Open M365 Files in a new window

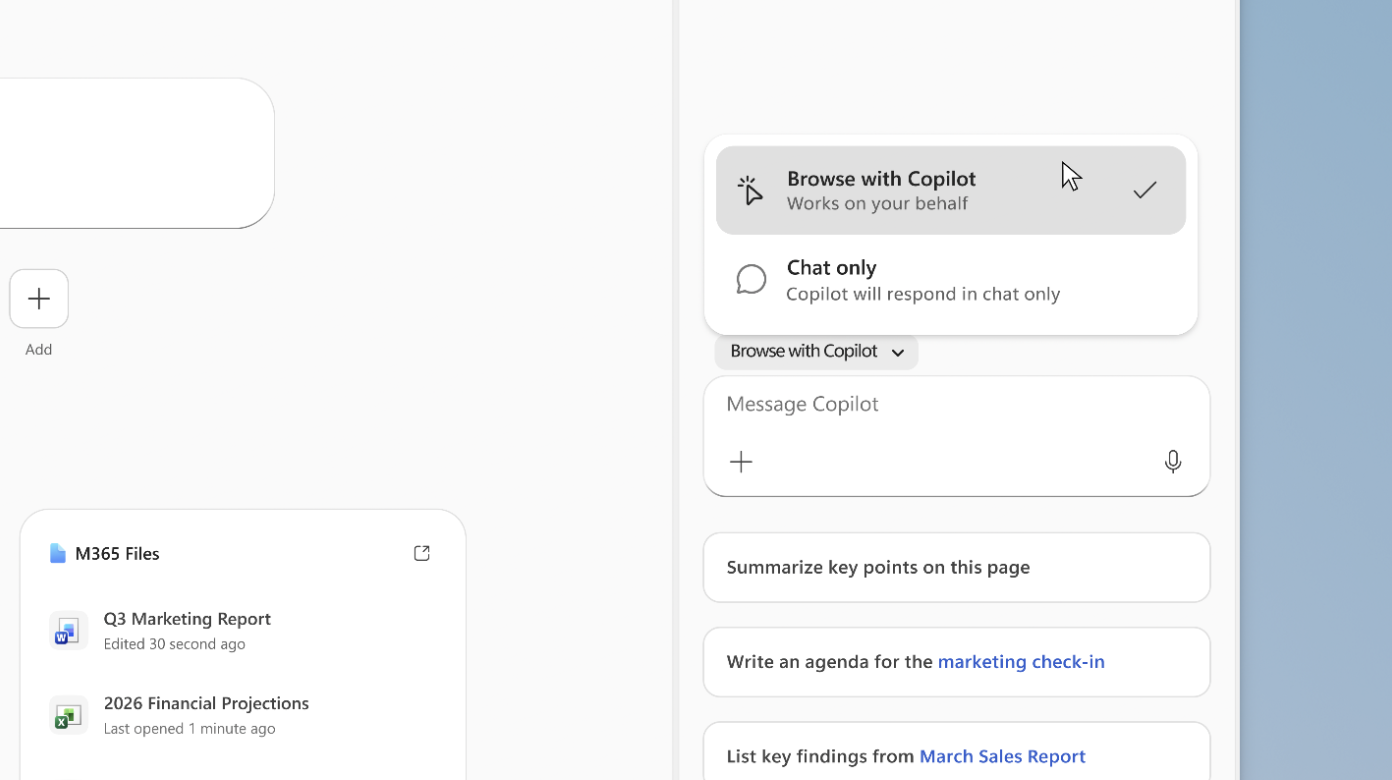(x=422, y=553)
